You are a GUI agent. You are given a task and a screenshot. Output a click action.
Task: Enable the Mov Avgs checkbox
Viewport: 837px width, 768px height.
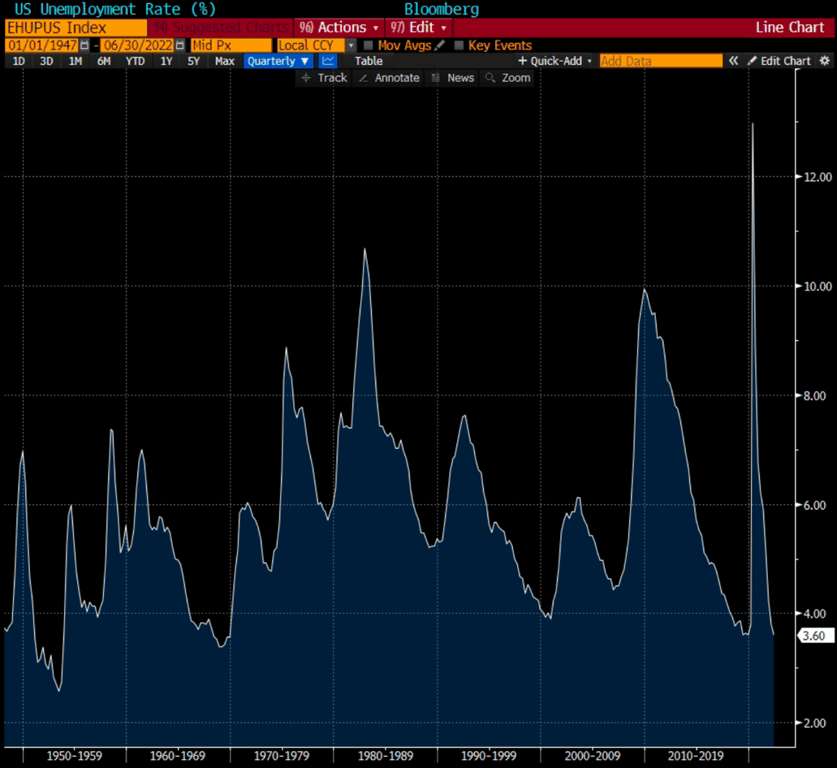[x=368, y=45]
